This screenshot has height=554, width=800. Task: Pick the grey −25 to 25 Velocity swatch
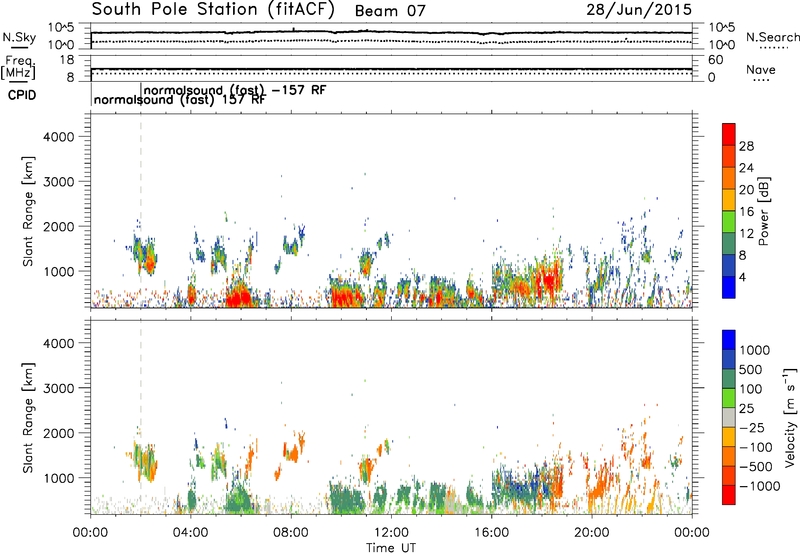[x=729, y=418]
